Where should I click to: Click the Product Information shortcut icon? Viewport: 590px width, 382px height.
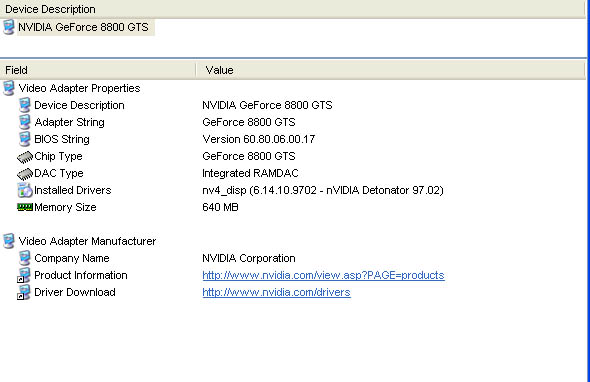24,275
